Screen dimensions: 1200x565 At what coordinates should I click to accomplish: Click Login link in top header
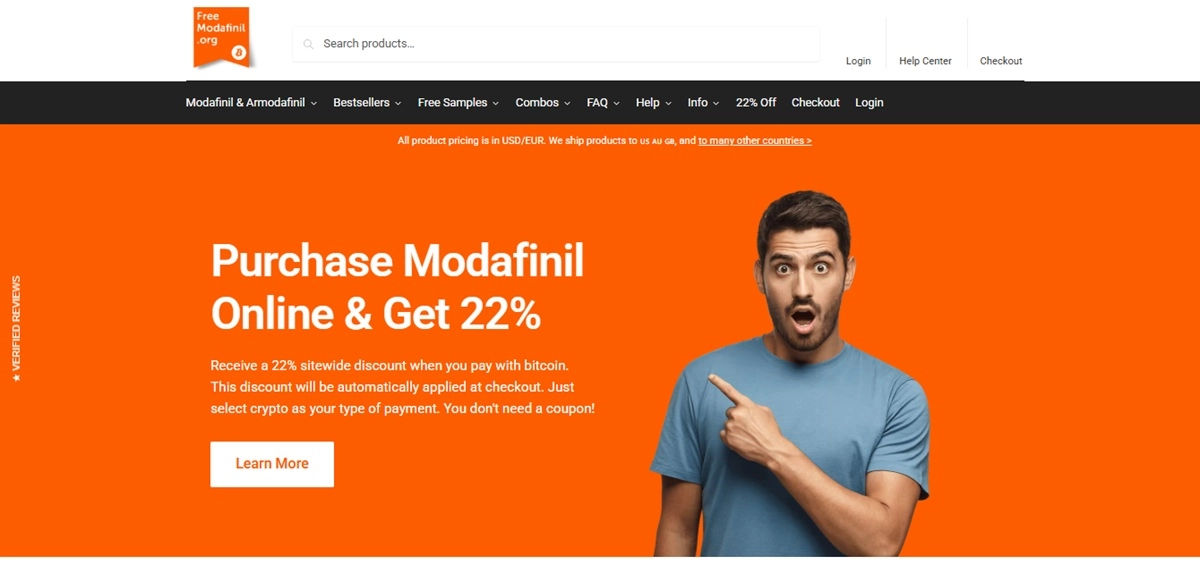[858, 61]
